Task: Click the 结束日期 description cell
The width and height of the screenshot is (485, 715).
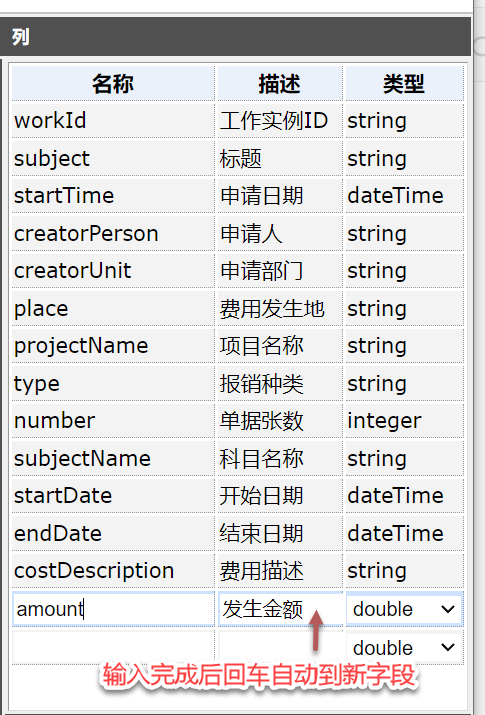Action: click(x=280, y=534)
